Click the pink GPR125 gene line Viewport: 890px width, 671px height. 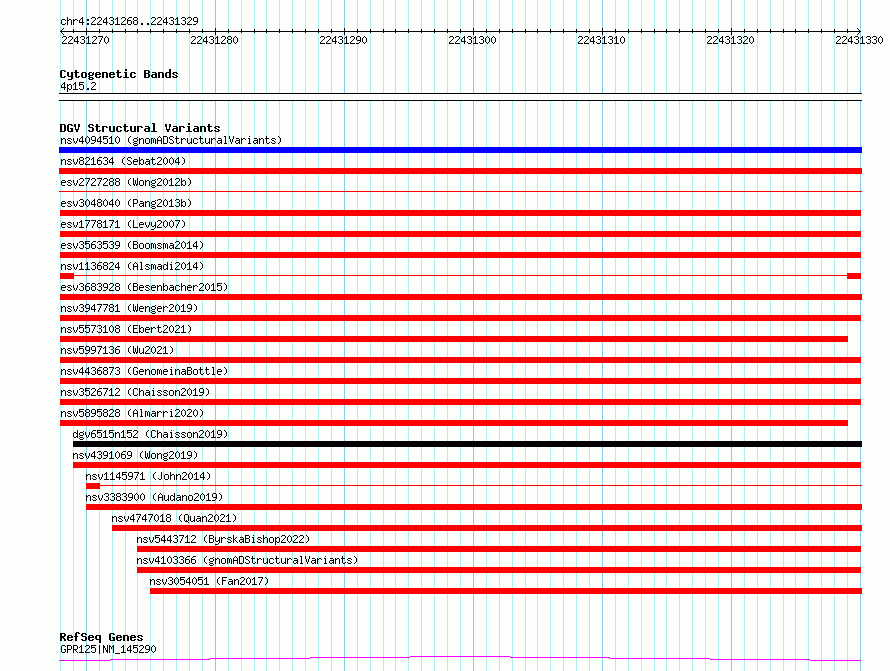[x=460, y=659]
